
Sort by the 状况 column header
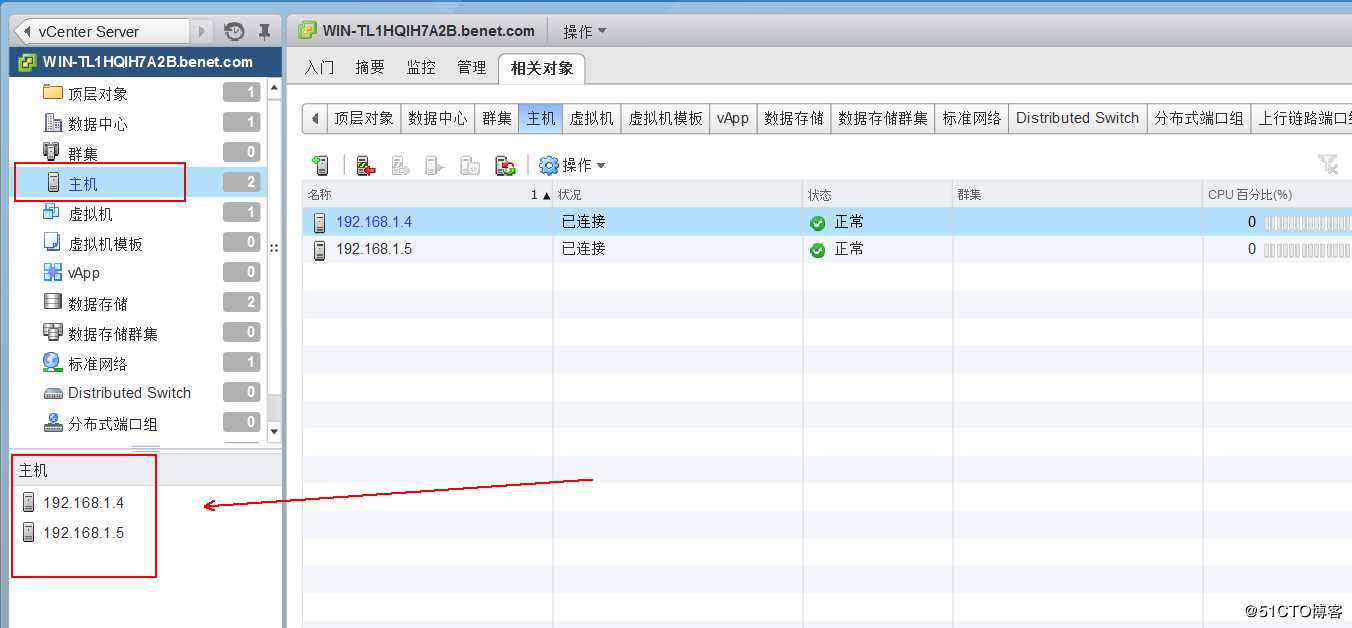pos(678,194)
